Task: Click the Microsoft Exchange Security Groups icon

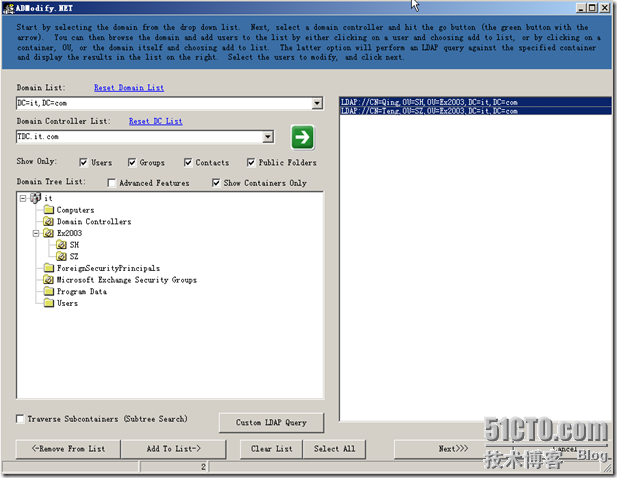Action: 49,280
